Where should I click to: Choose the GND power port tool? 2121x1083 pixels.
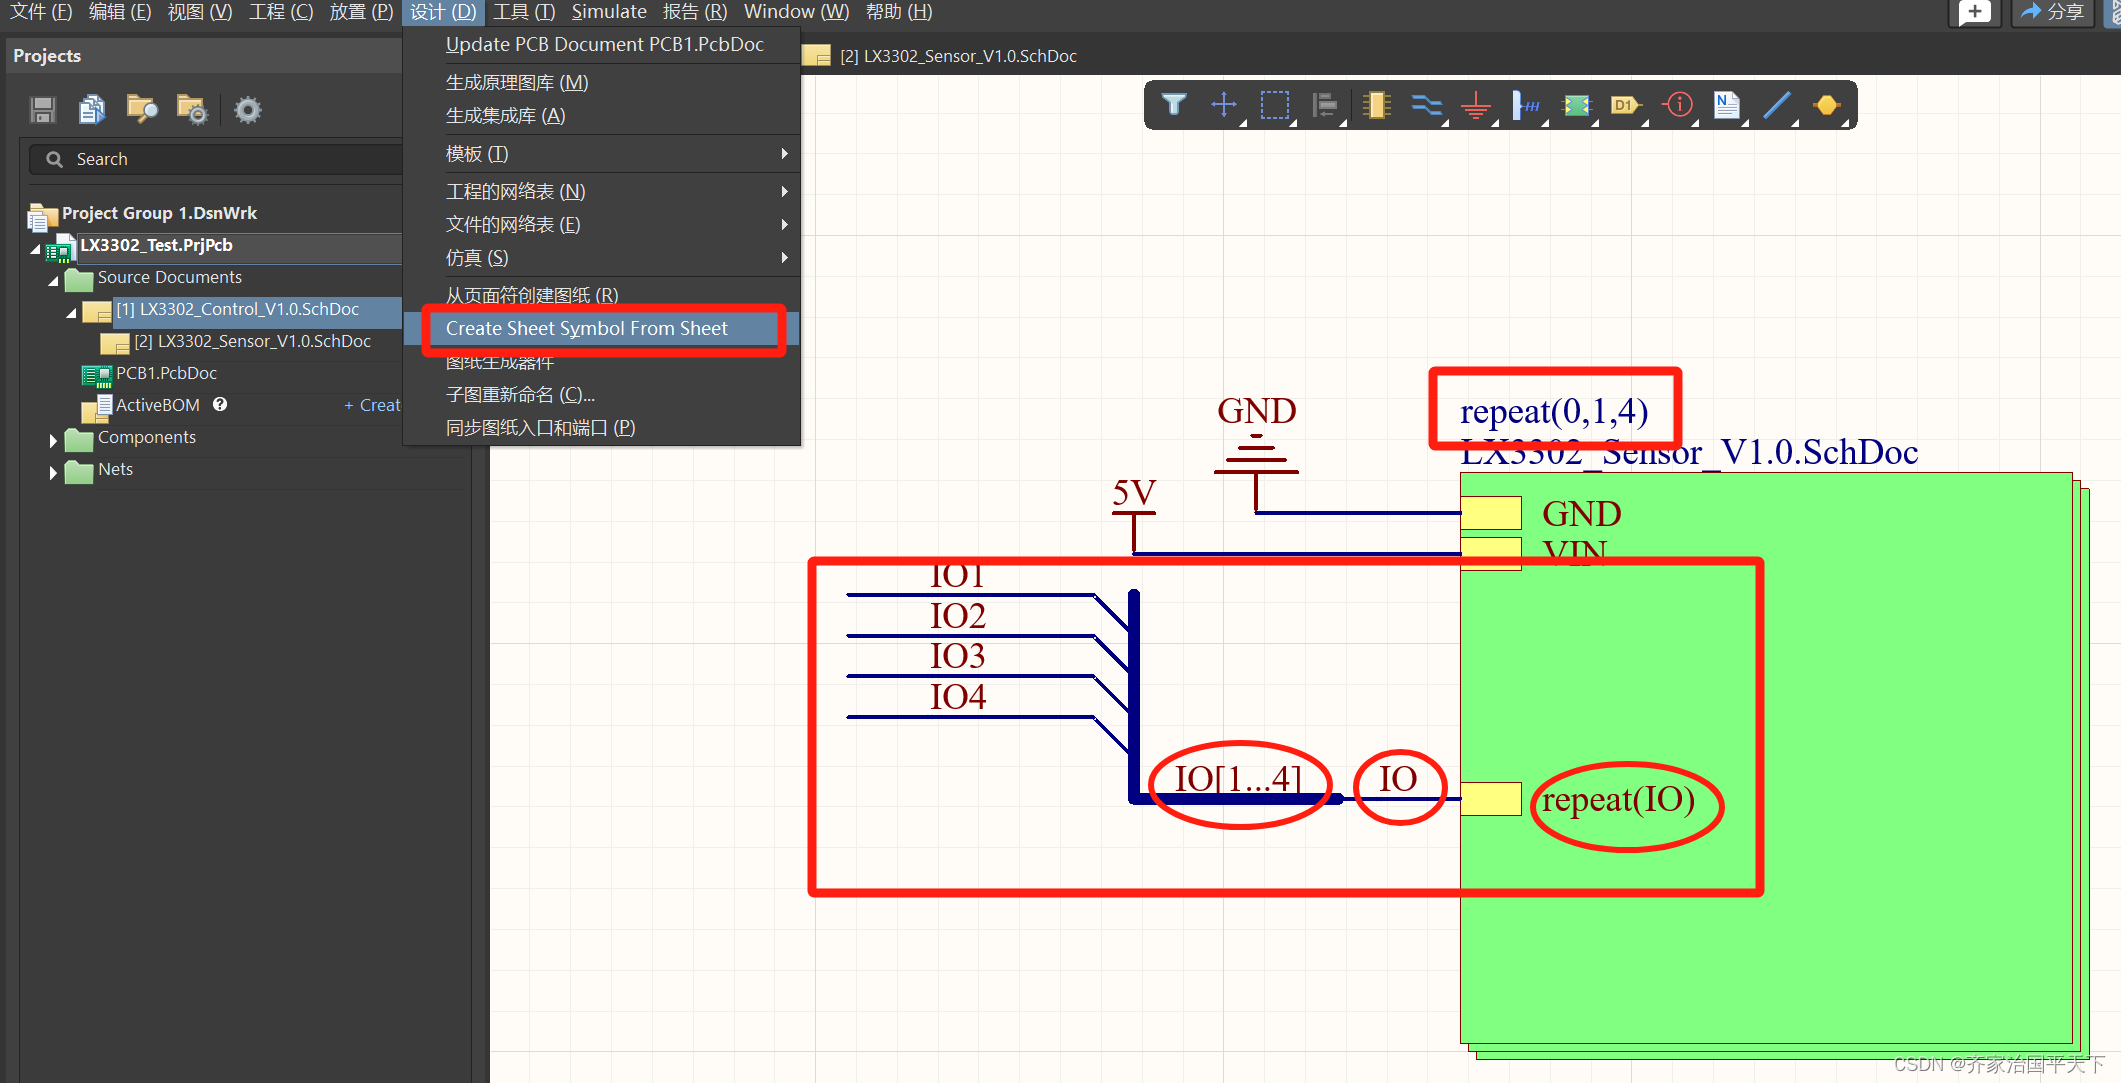click(x=1475, y=105)
